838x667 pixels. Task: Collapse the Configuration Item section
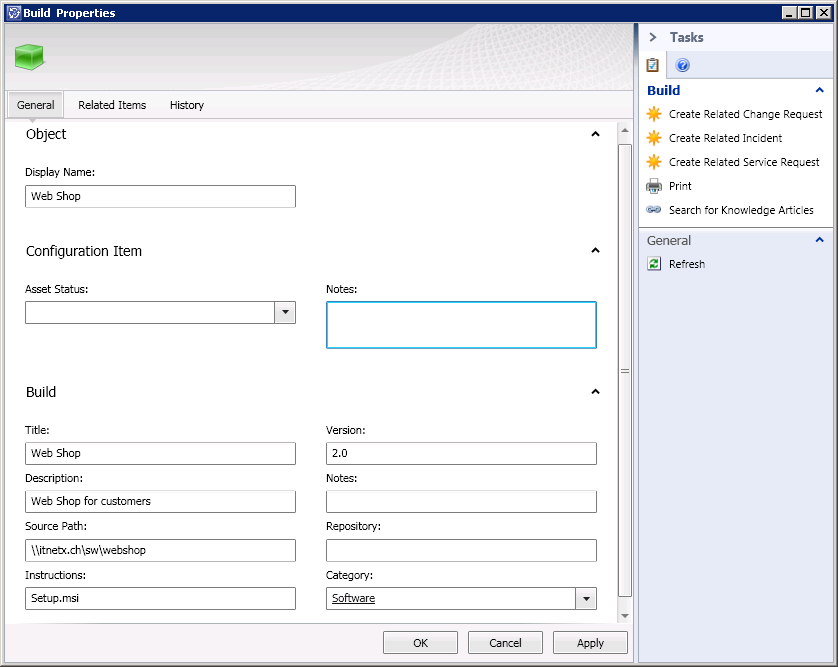595,251
